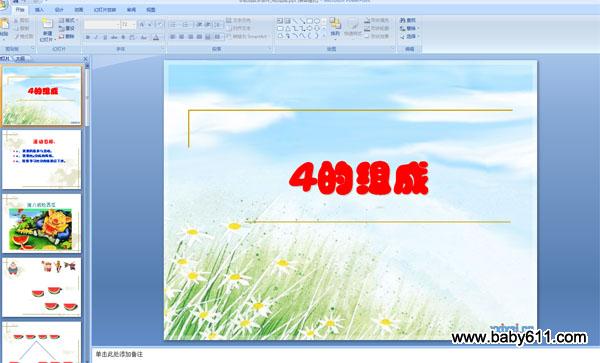600x363 pixels.
Task: Click the font color swatch button
Action: pyautogui.click(x=156, y=37)
